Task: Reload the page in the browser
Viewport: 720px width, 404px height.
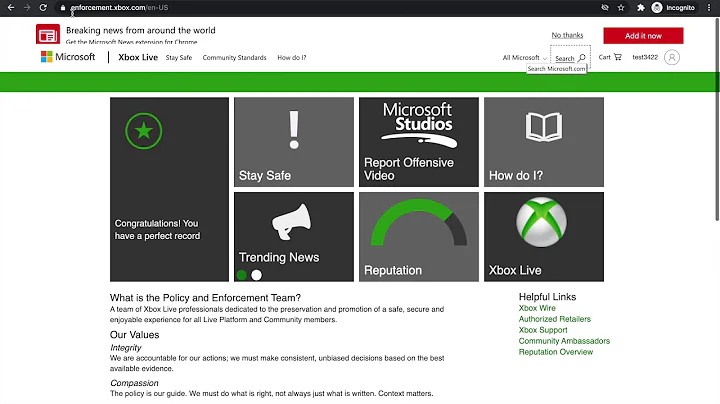Action: tap(43, 7)
